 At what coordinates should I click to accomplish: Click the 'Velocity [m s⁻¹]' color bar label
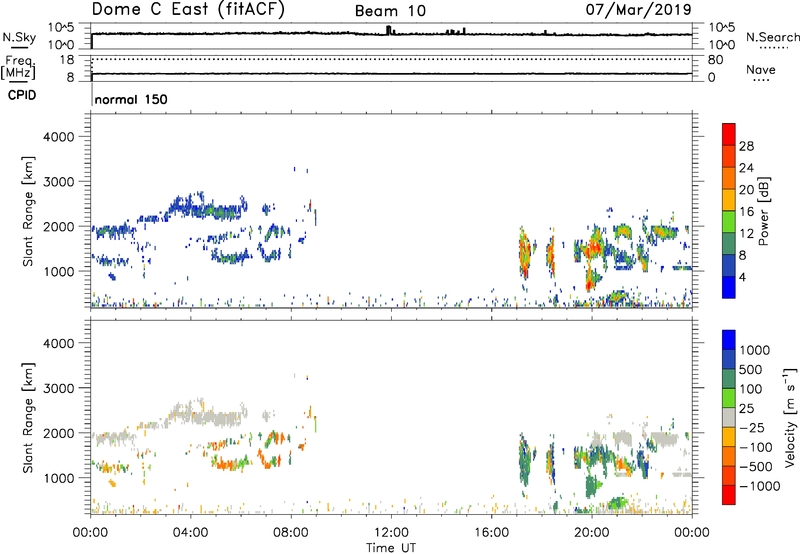click(791, 417)
